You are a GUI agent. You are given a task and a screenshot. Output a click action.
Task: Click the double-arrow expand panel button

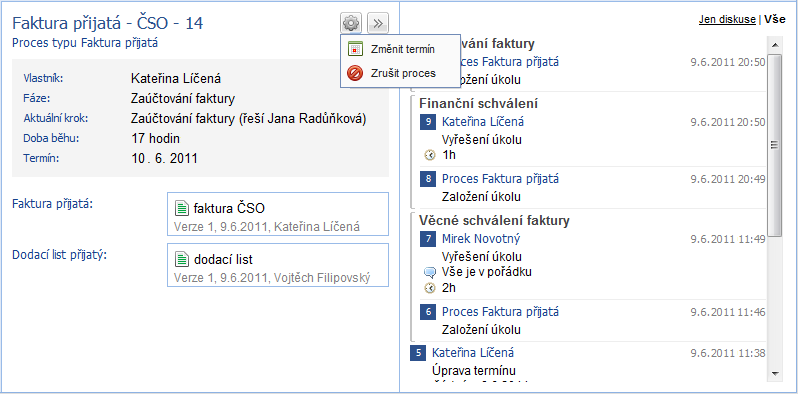click(x=378, y=23)
